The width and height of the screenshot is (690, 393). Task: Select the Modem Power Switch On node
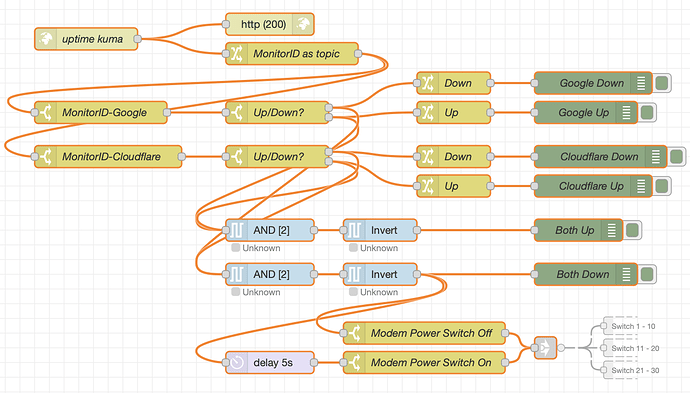point(424,362)
